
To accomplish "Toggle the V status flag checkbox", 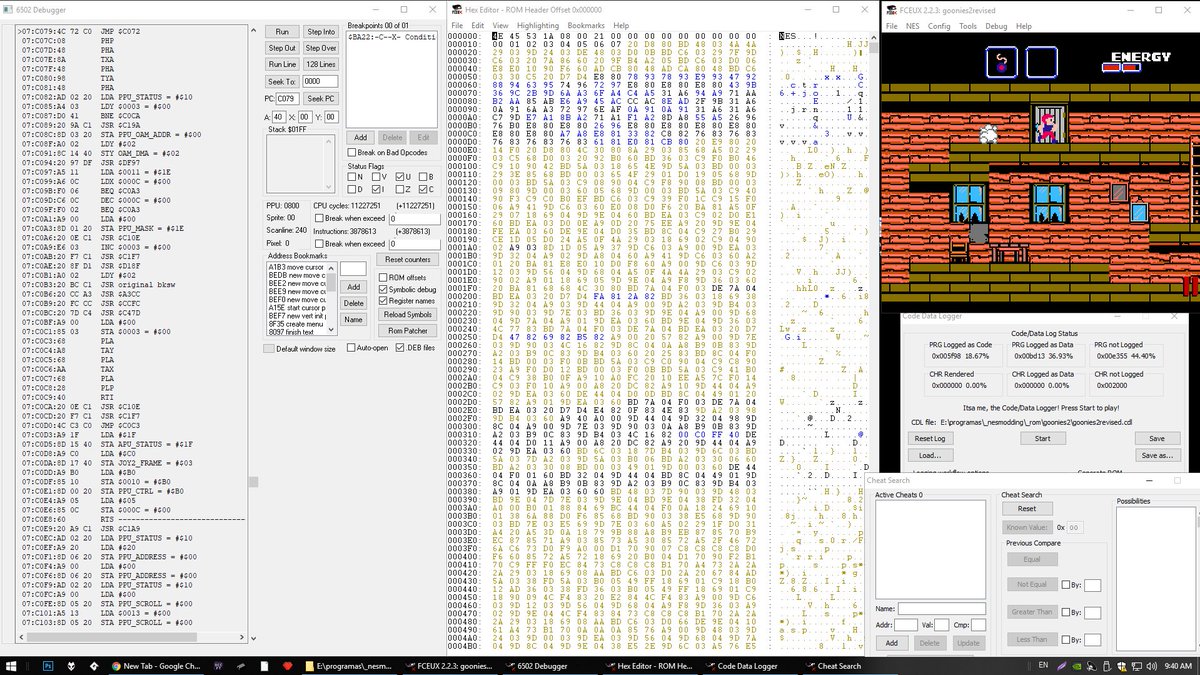I will tap(377, 176).
